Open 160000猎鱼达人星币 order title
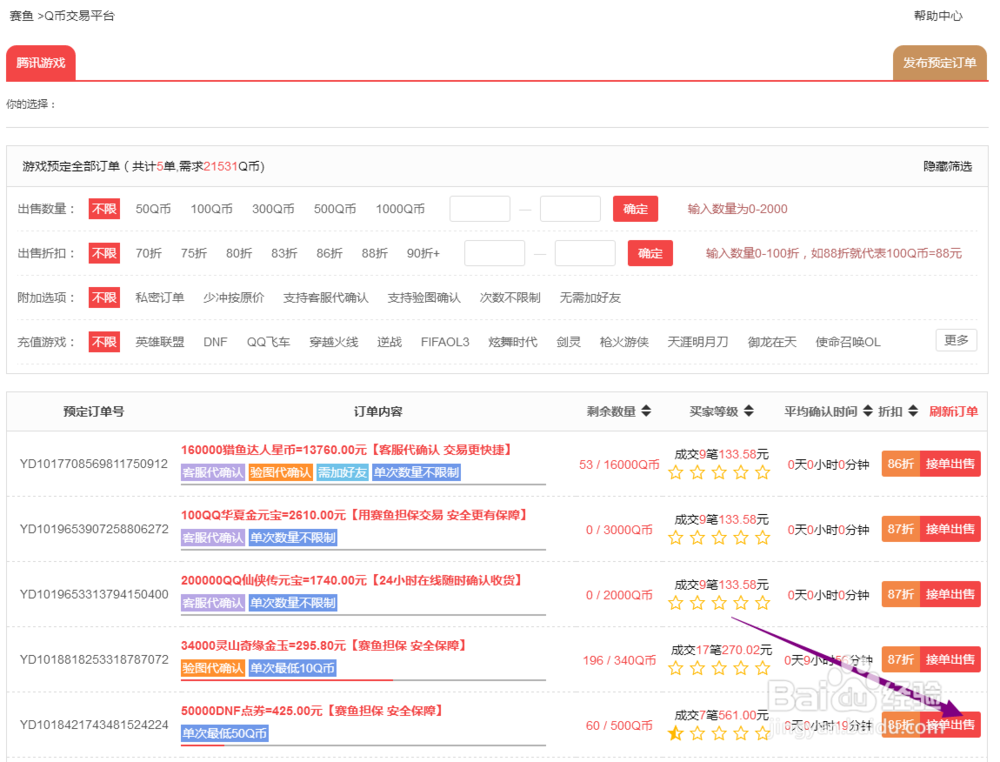The image size is (1000, 762). point(347,450)
